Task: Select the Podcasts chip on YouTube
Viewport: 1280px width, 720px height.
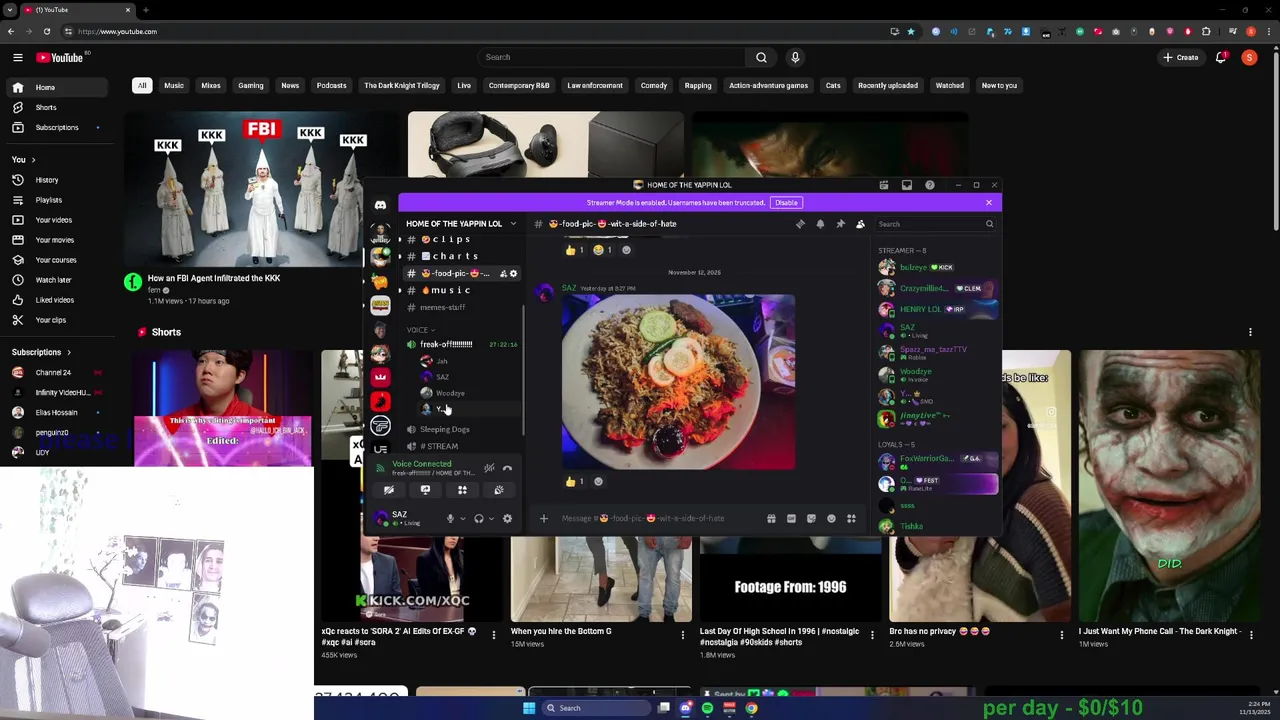Action: tap(332, 85)
